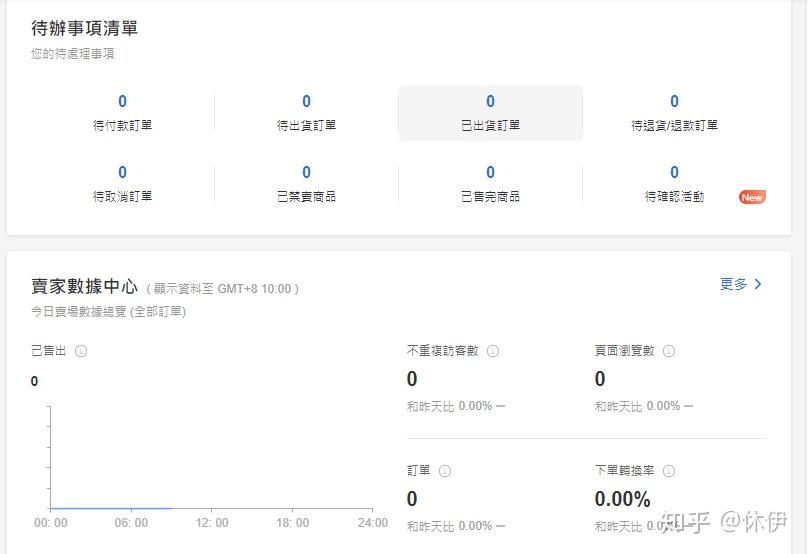Open 待退貨/退款訂單 list
808x554 pixels.
click(674, 112)
